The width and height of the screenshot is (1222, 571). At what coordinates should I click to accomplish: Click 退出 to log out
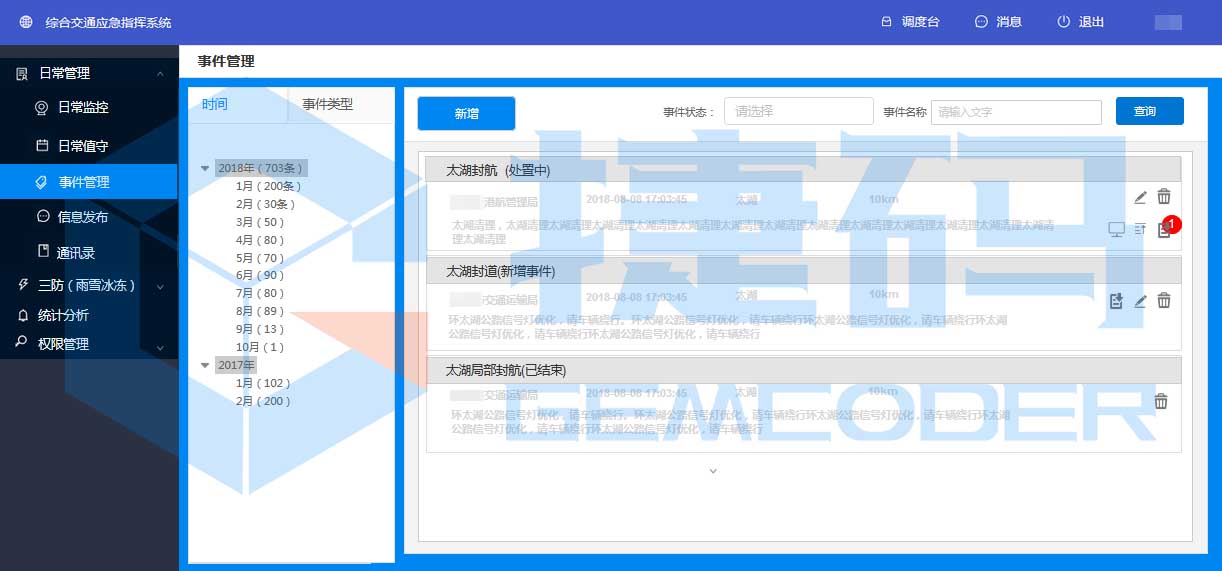[1081, 22]
